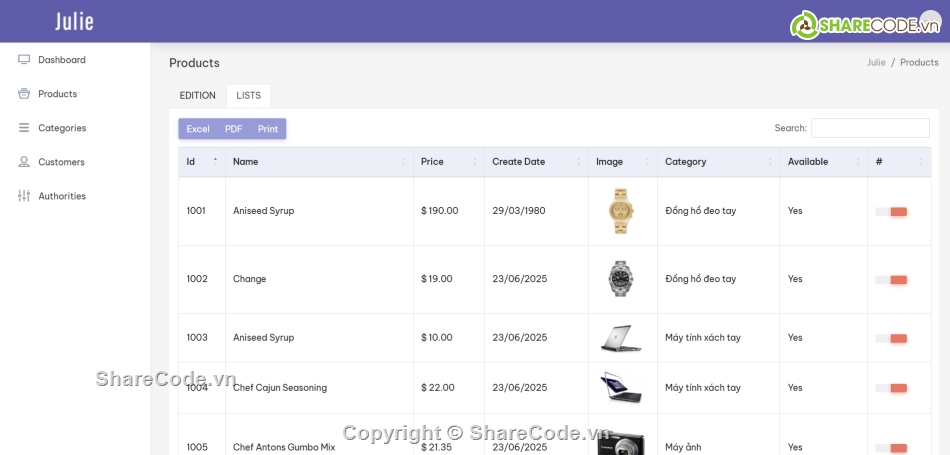Click the 'Products' page heading
The width and height of the screenshot is (950, 455).
pos(194,63)
